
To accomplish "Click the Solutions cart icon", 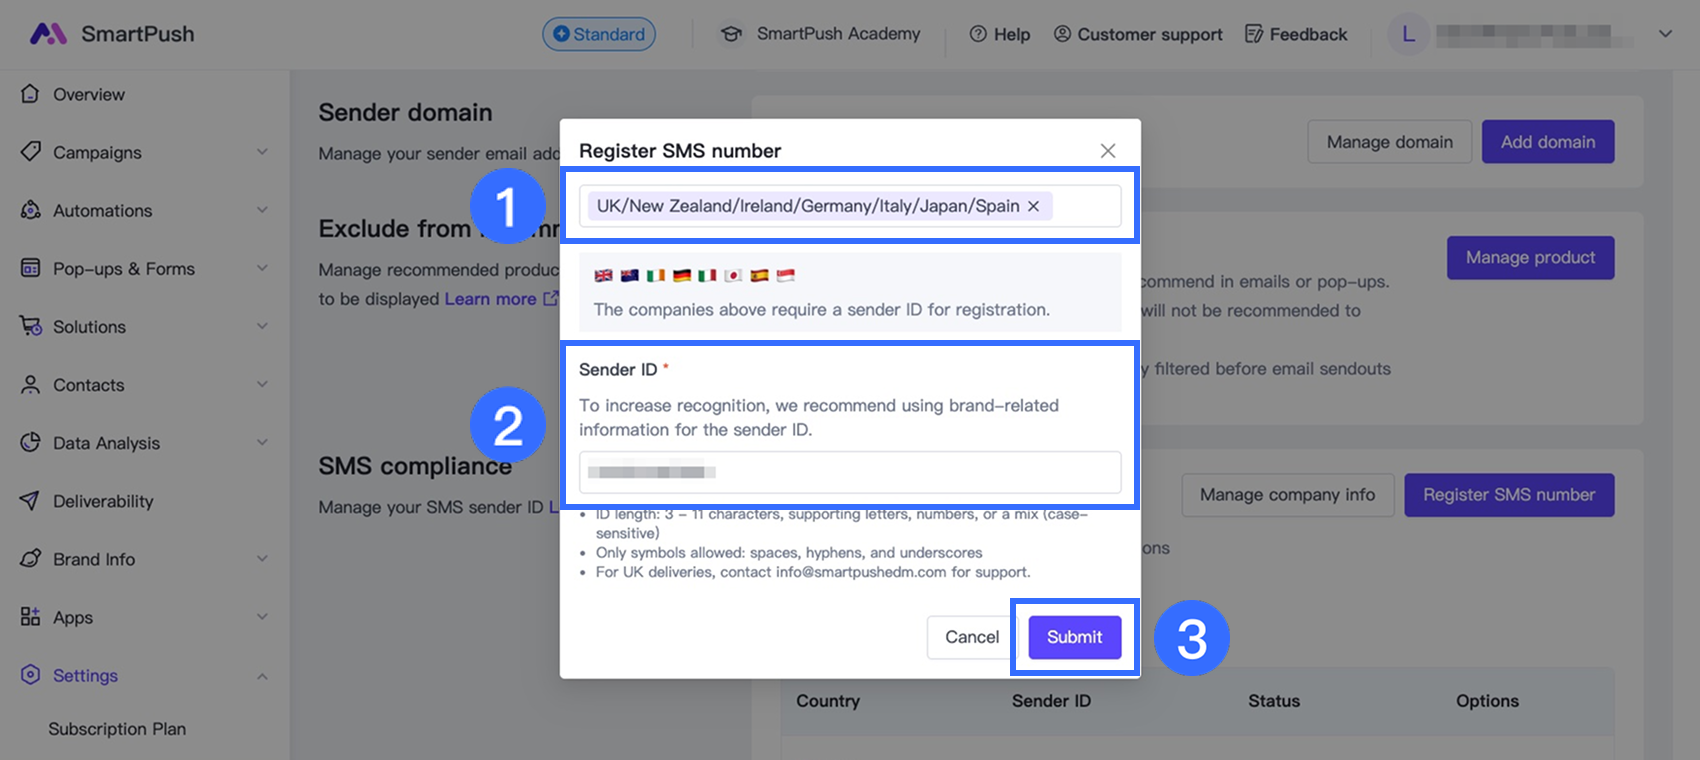I will pyautogui.click(x=31, y=326).
